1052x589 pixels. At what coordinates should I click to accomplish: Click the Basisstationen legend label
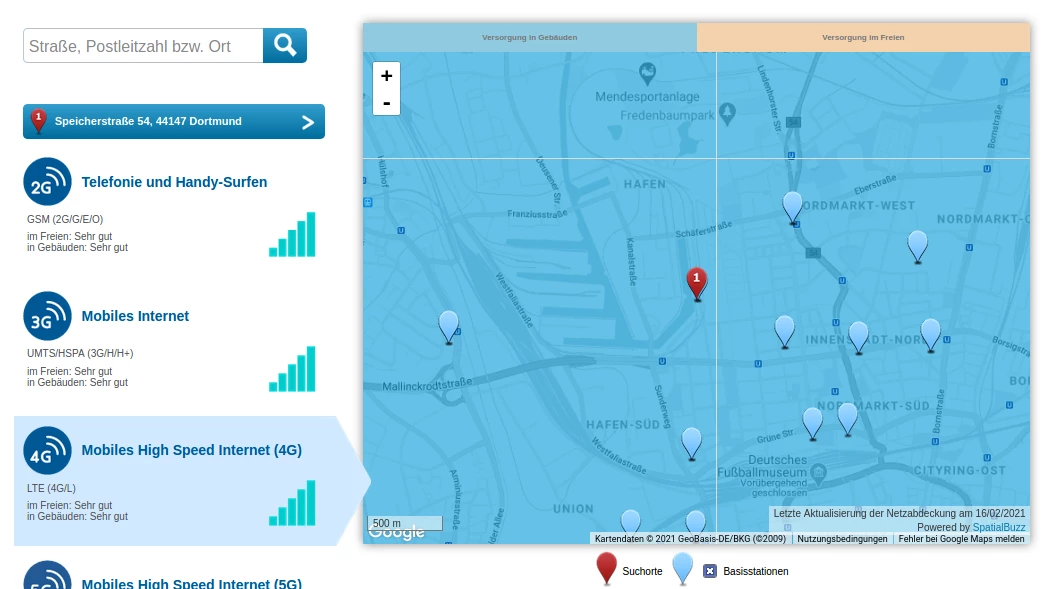click(x=755, y=572)
